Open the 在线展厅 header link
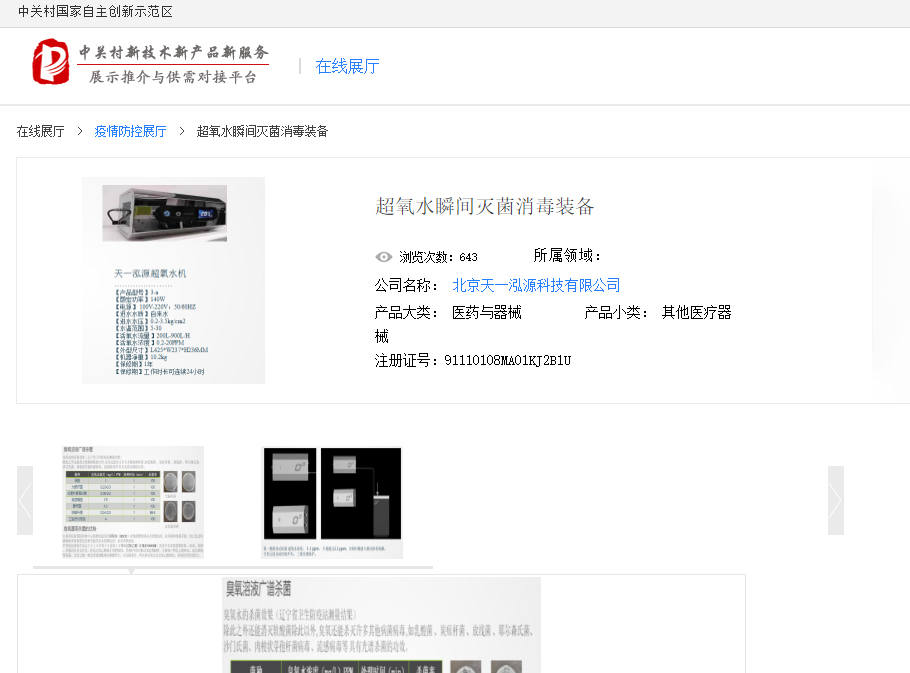This screenshot has width=910, height=673. [347, 66]
